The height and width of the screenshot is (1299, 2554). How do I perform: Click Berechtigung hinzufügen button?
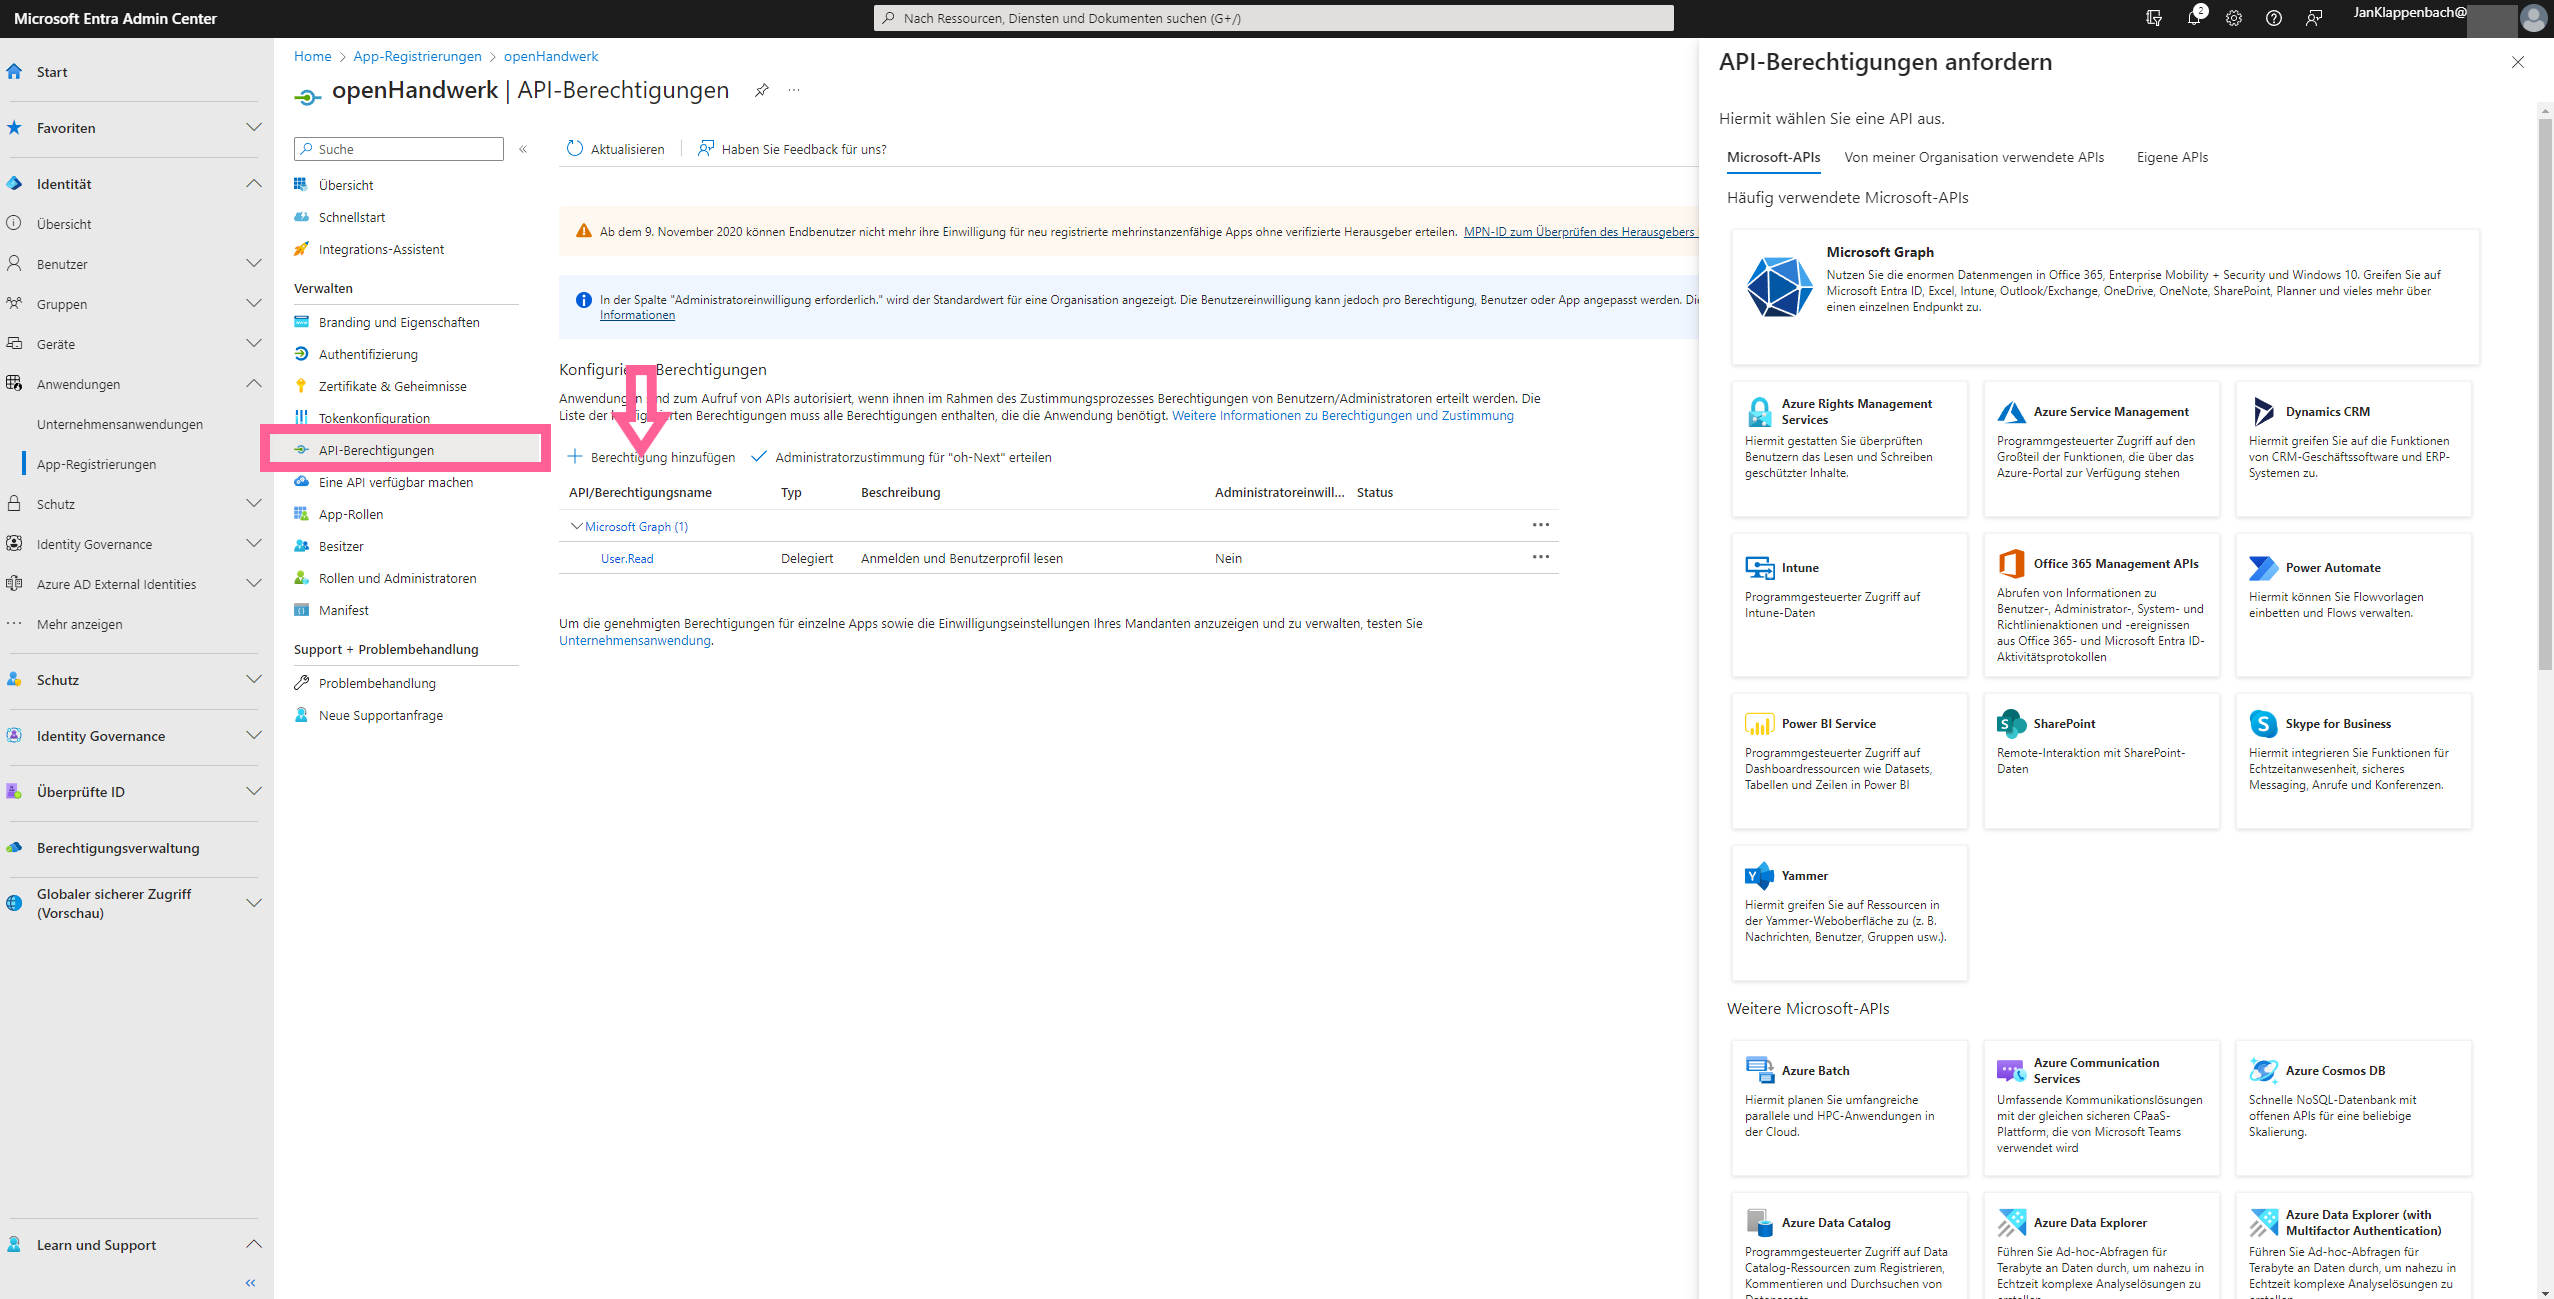click(652, 457)
